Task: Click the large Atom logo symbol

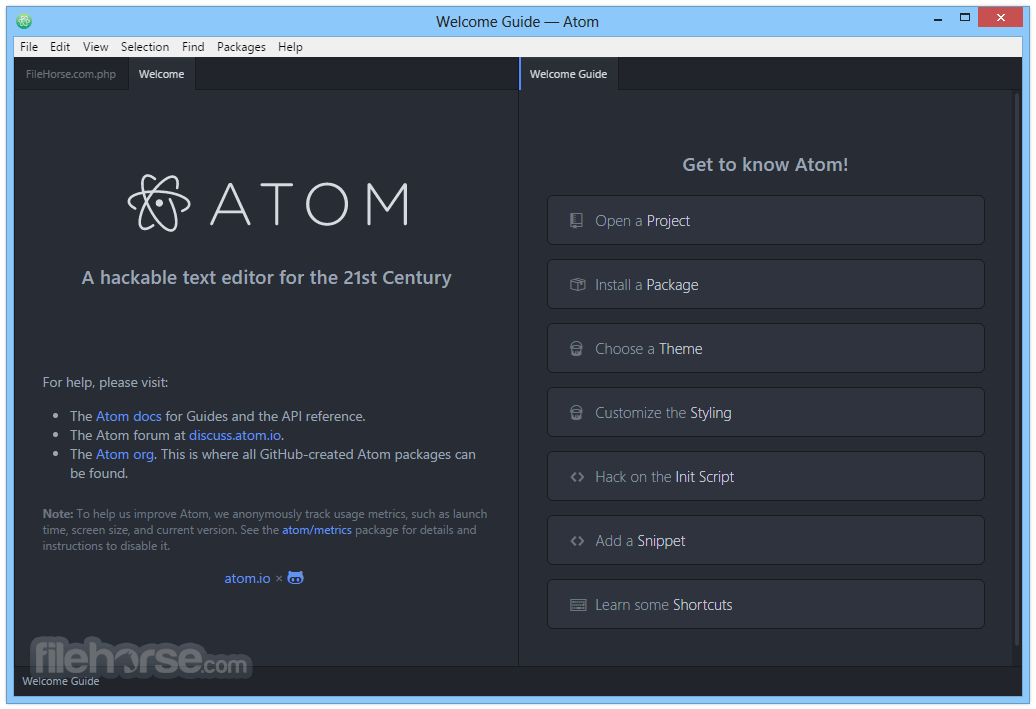Action: [159, 203]
